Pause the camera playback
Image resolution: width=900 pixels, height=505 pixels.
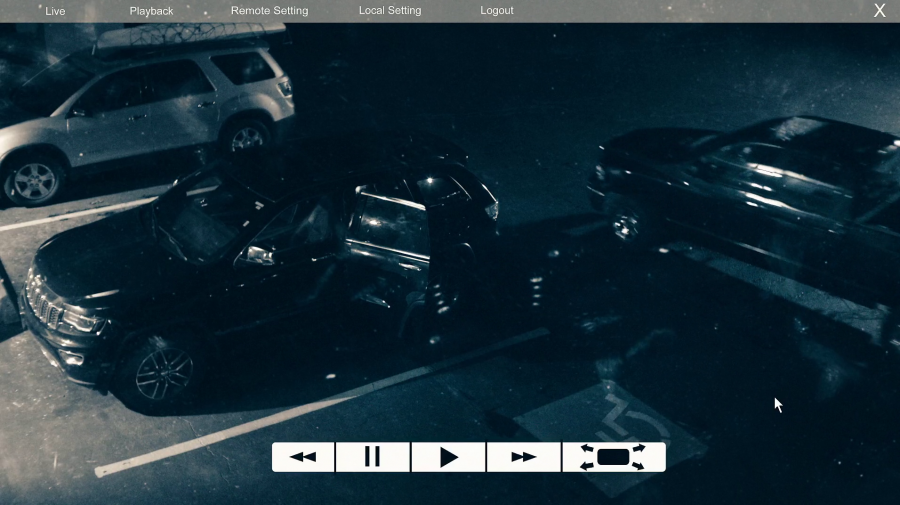click(x=373, y=457)
